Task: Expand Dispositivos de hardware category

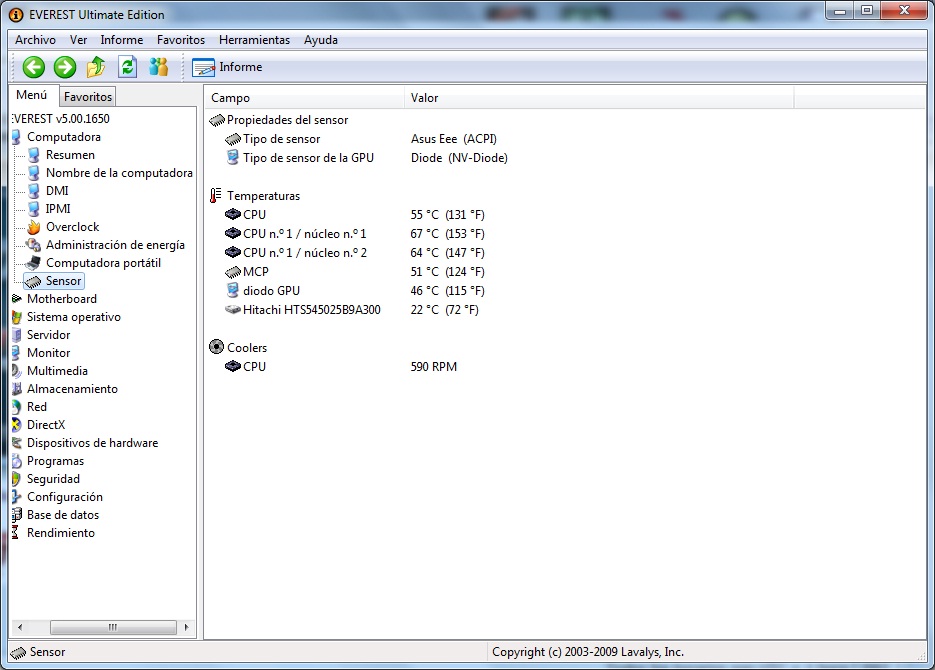Action: 92,443
